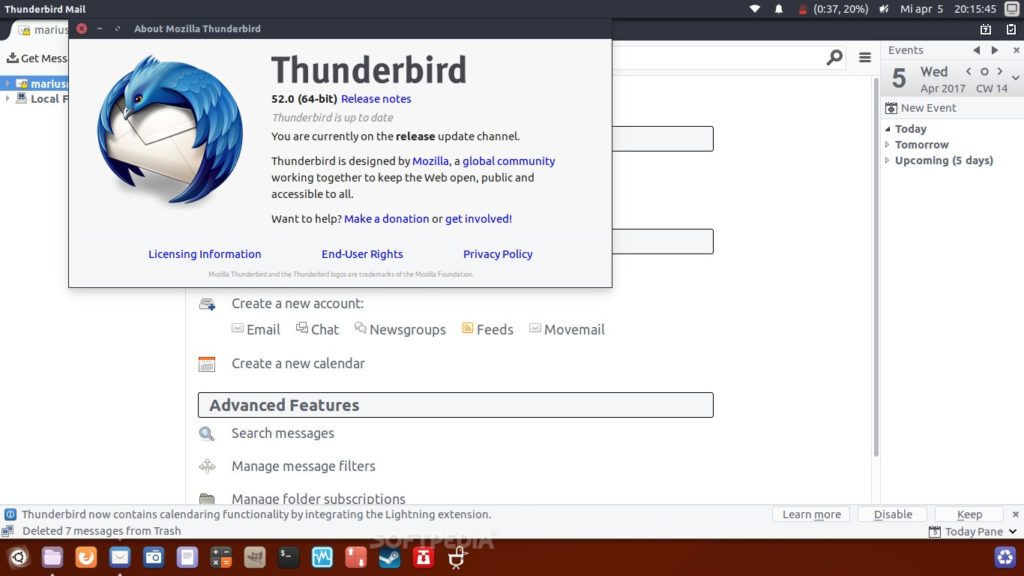Open the Ubuntu dash launcher icon

(x=18, y=557)
